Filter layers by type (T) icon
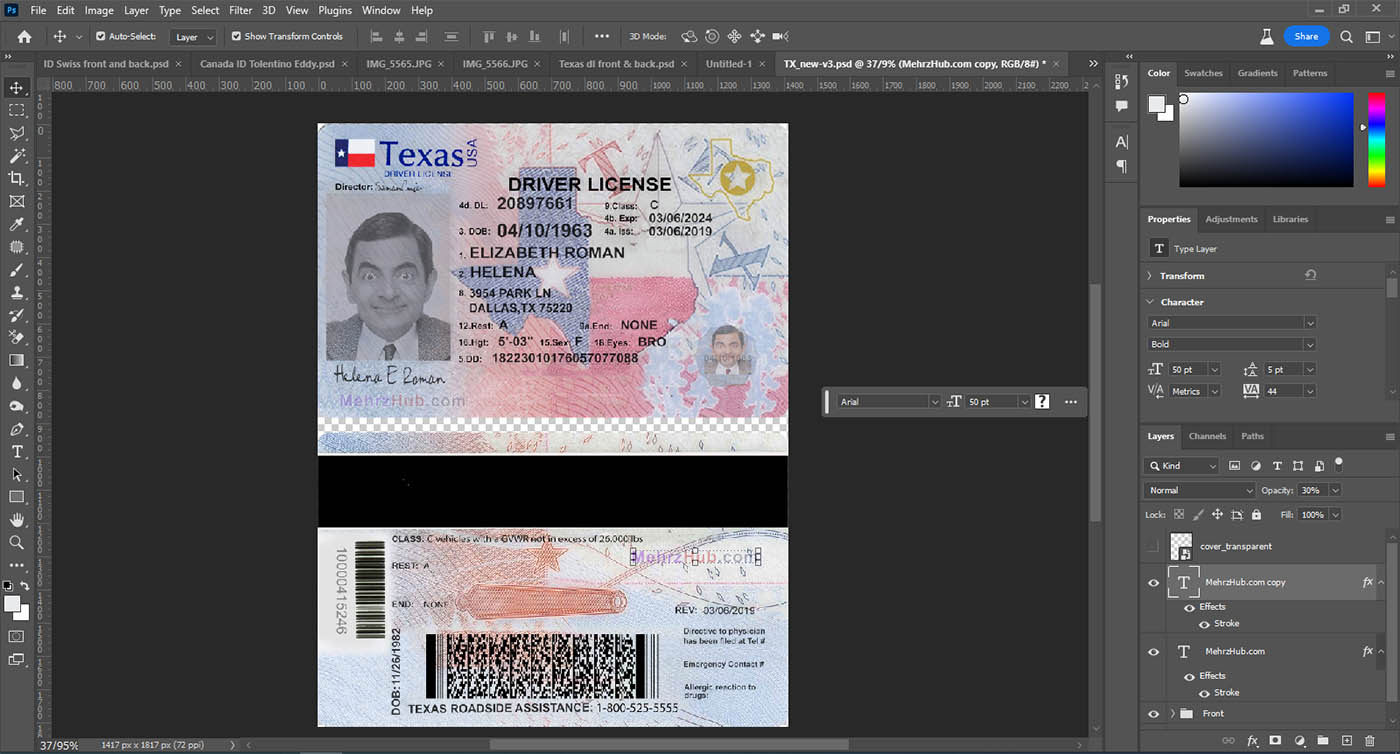1400x754 pixels. (1277, 466)
